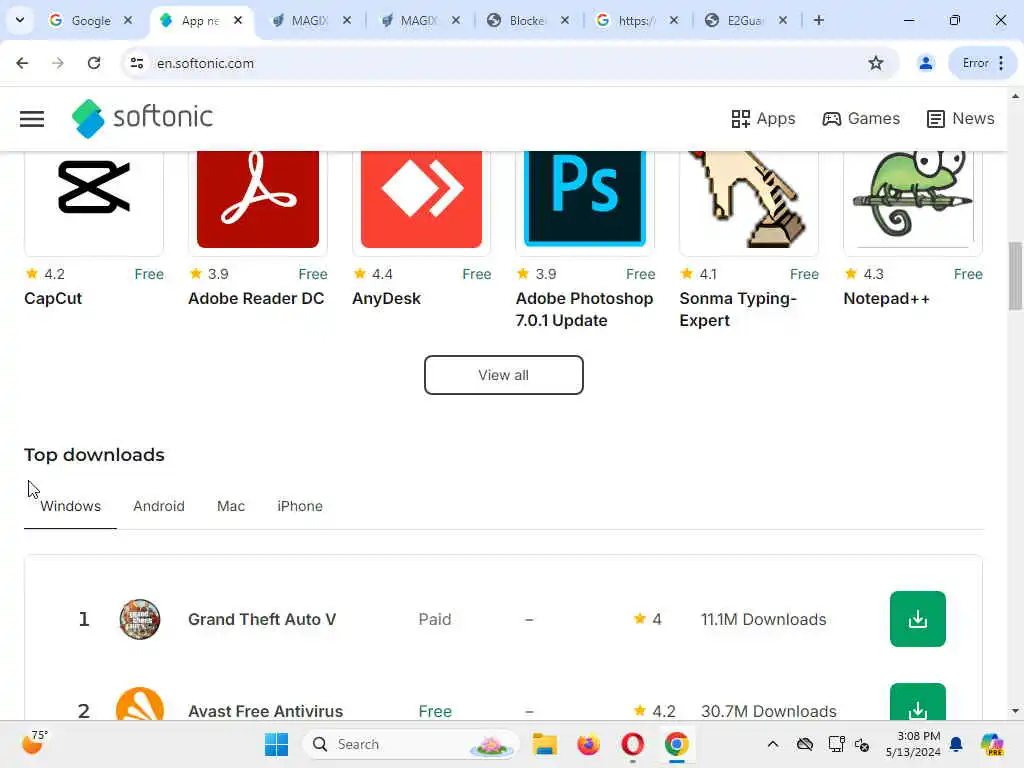Switch to the second MAGIX tab
Image resolution: width=1024 pixels, height=768 pixels.
click(x=418, y=21)
